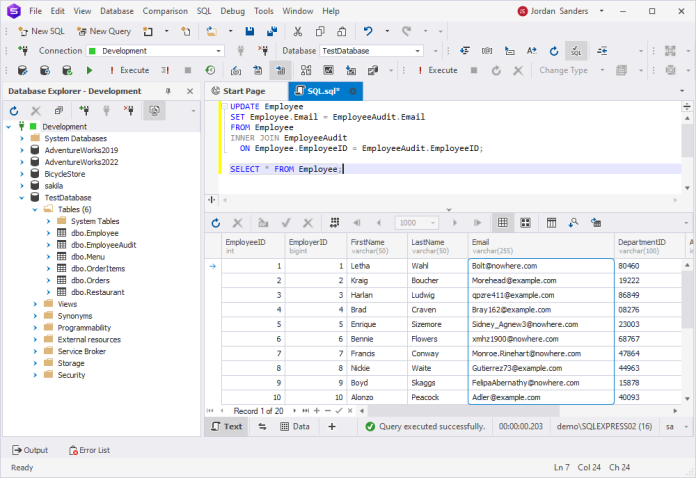Image resolution: width=696 pixels, height=478 pixels.
Task: Toggle grid view mode in results
Action: pyautogui.click(x=502, y=223)
